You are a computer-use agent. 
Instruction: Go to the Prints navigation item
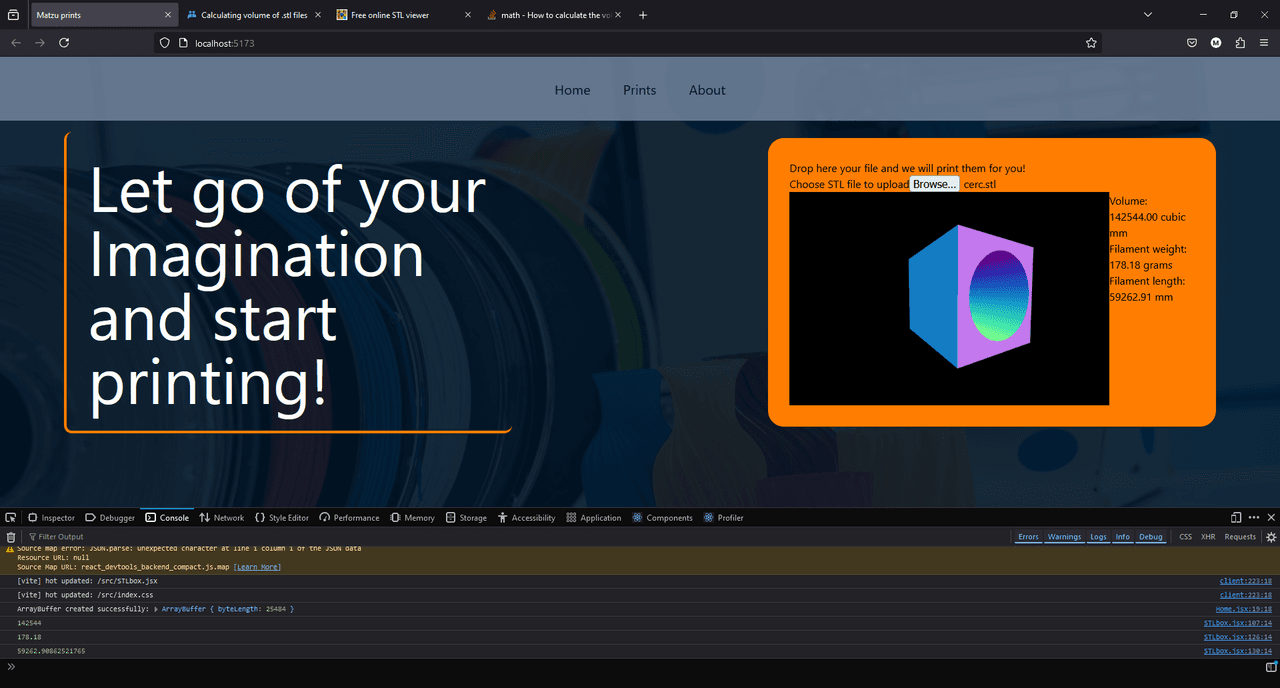tap(639, 90)
